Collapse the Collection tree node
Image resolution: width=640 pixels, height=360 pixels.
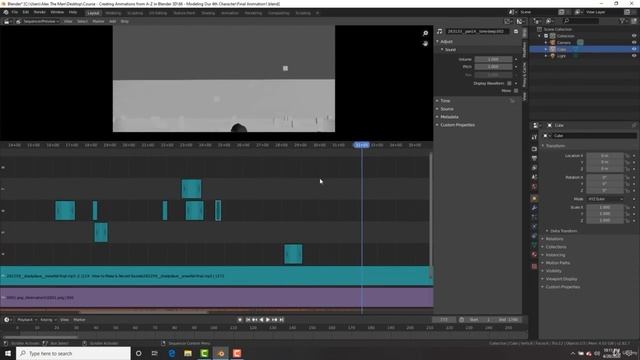540,36
